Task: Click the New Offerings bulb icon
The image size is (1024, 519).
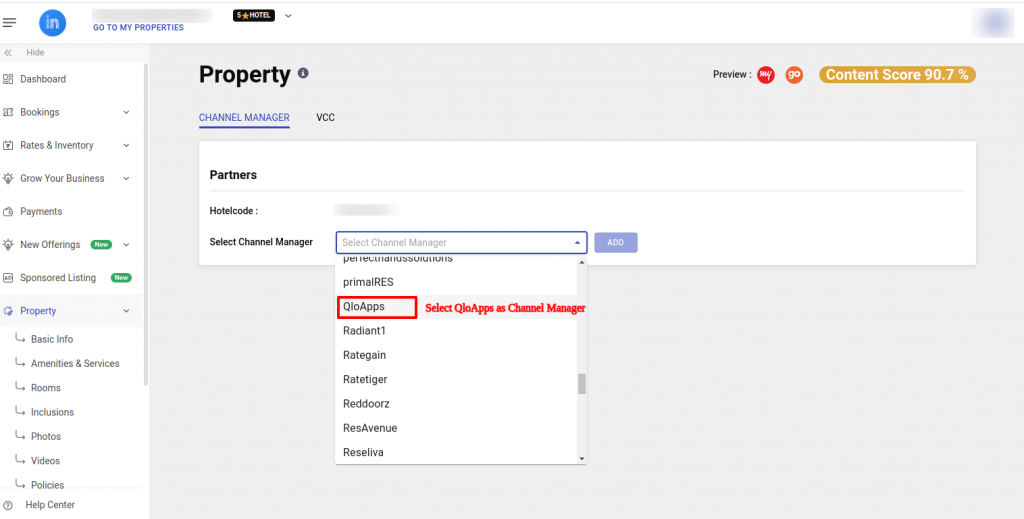Action: [8, 245]
